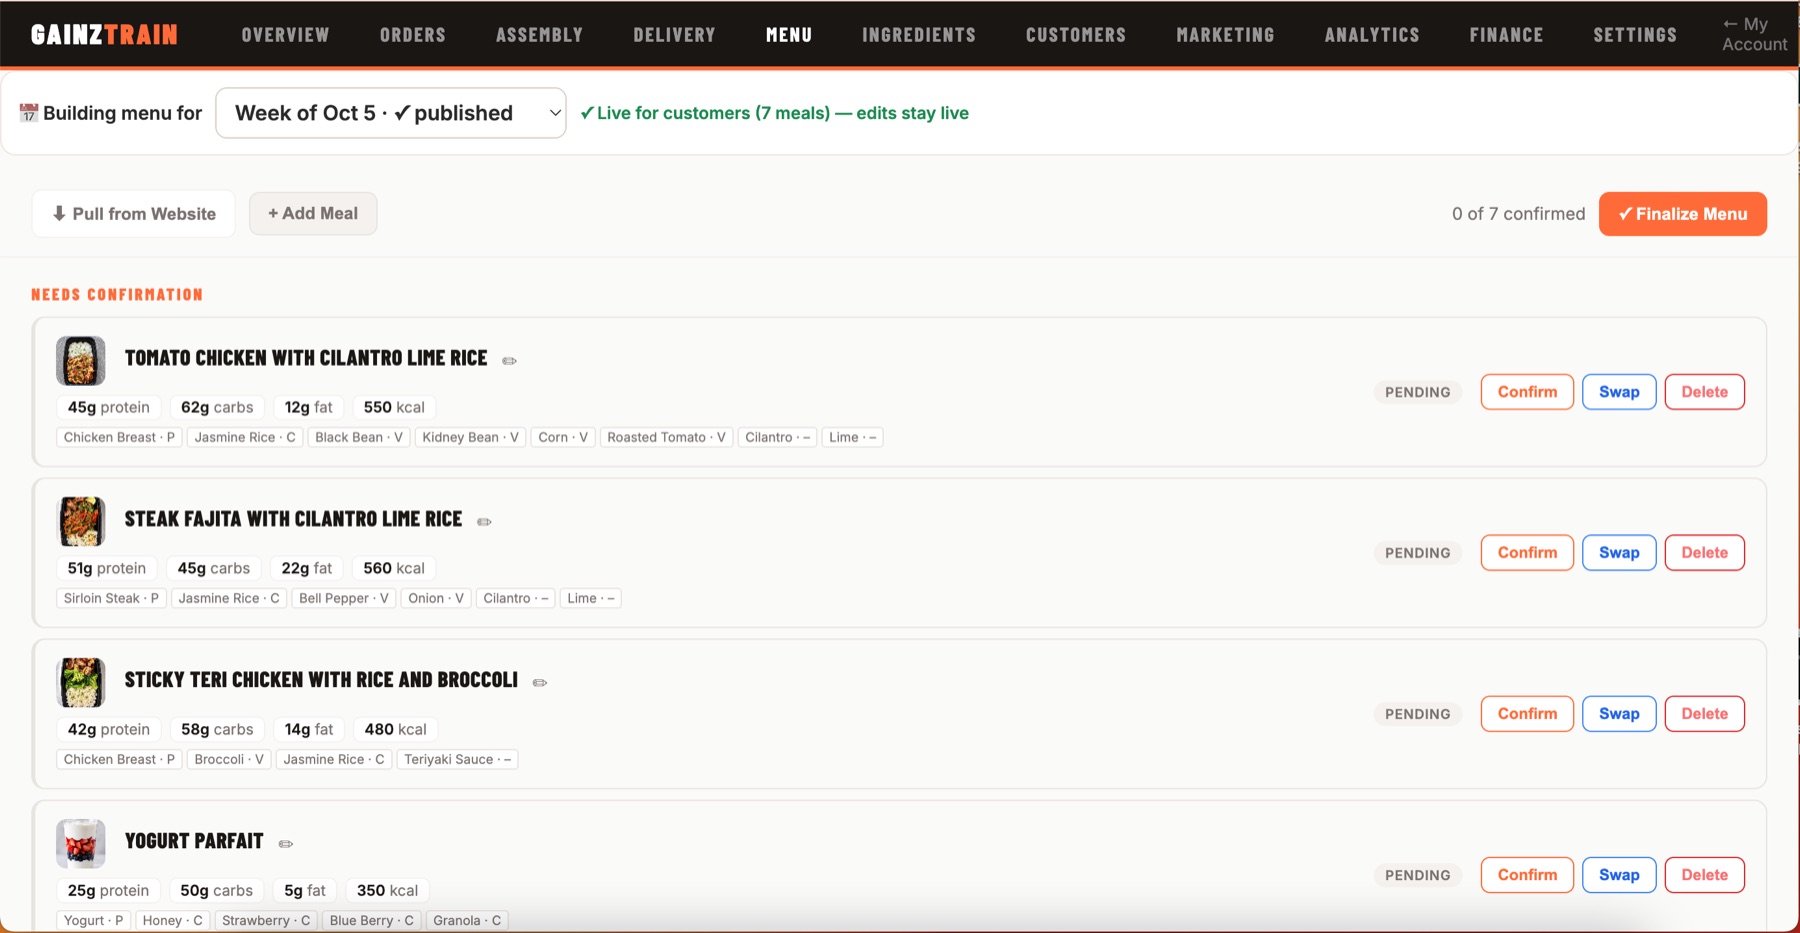The height and width of the screenshot is (933, 1800).
Task: Click the Finalize Menu button
Action: tap(1683, 214)
